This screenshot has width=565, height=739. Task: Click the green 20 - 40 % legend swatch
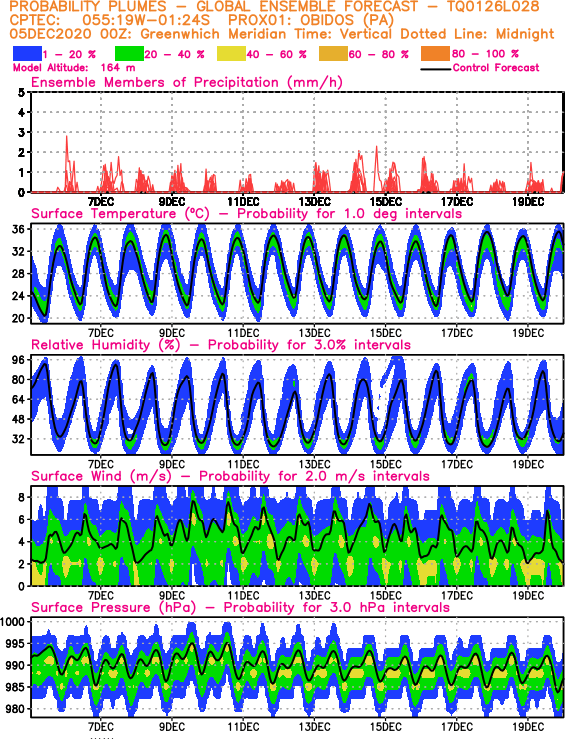click(x=129, y=54)
